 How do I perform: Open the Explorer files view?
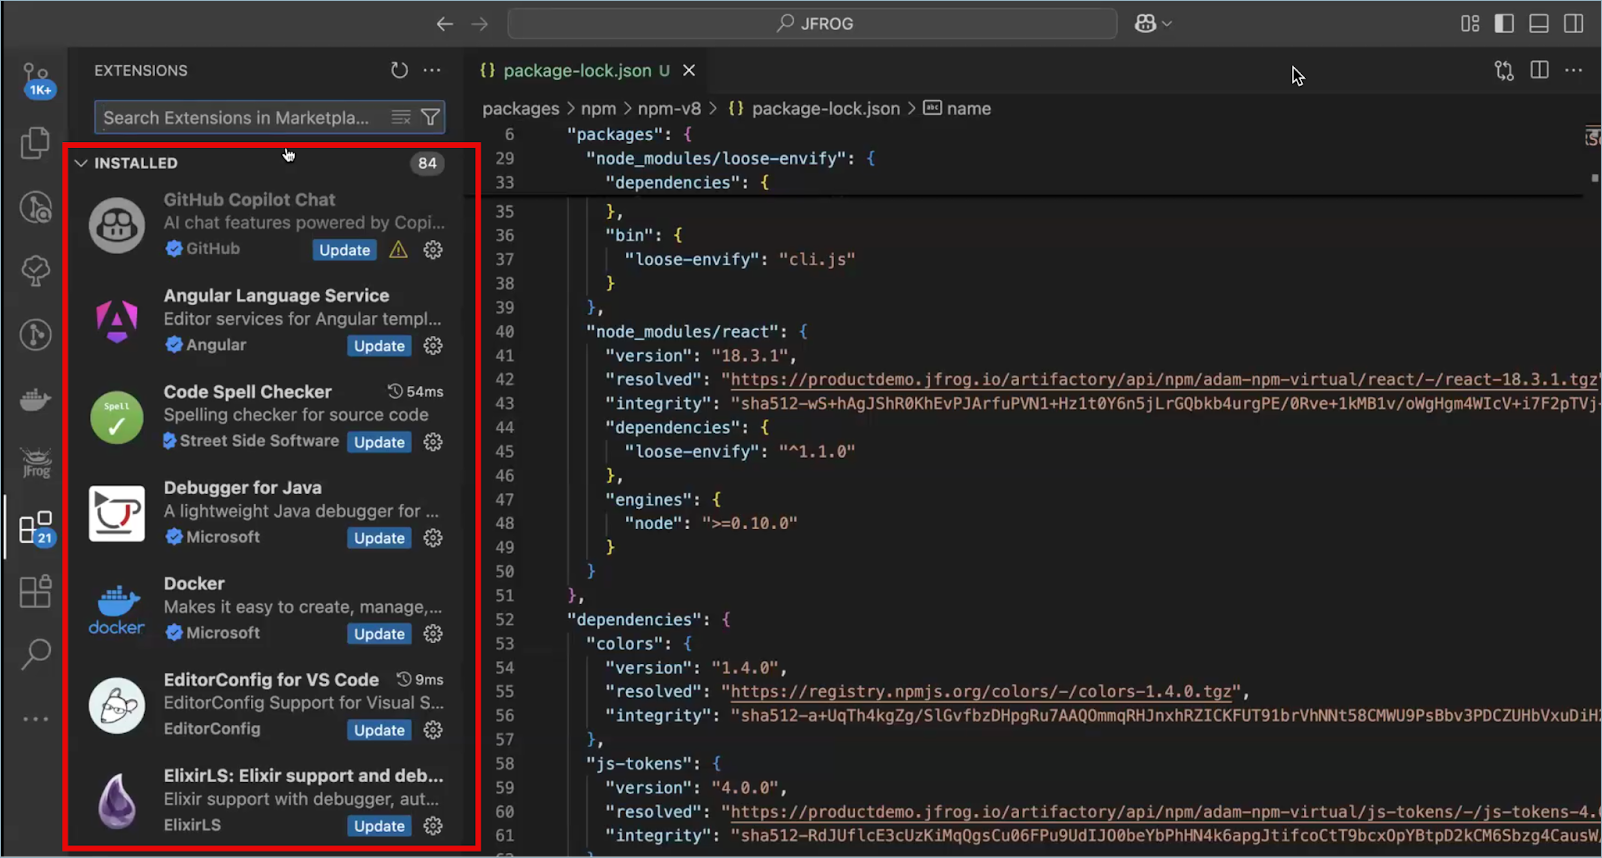click(x=36, y=143)
